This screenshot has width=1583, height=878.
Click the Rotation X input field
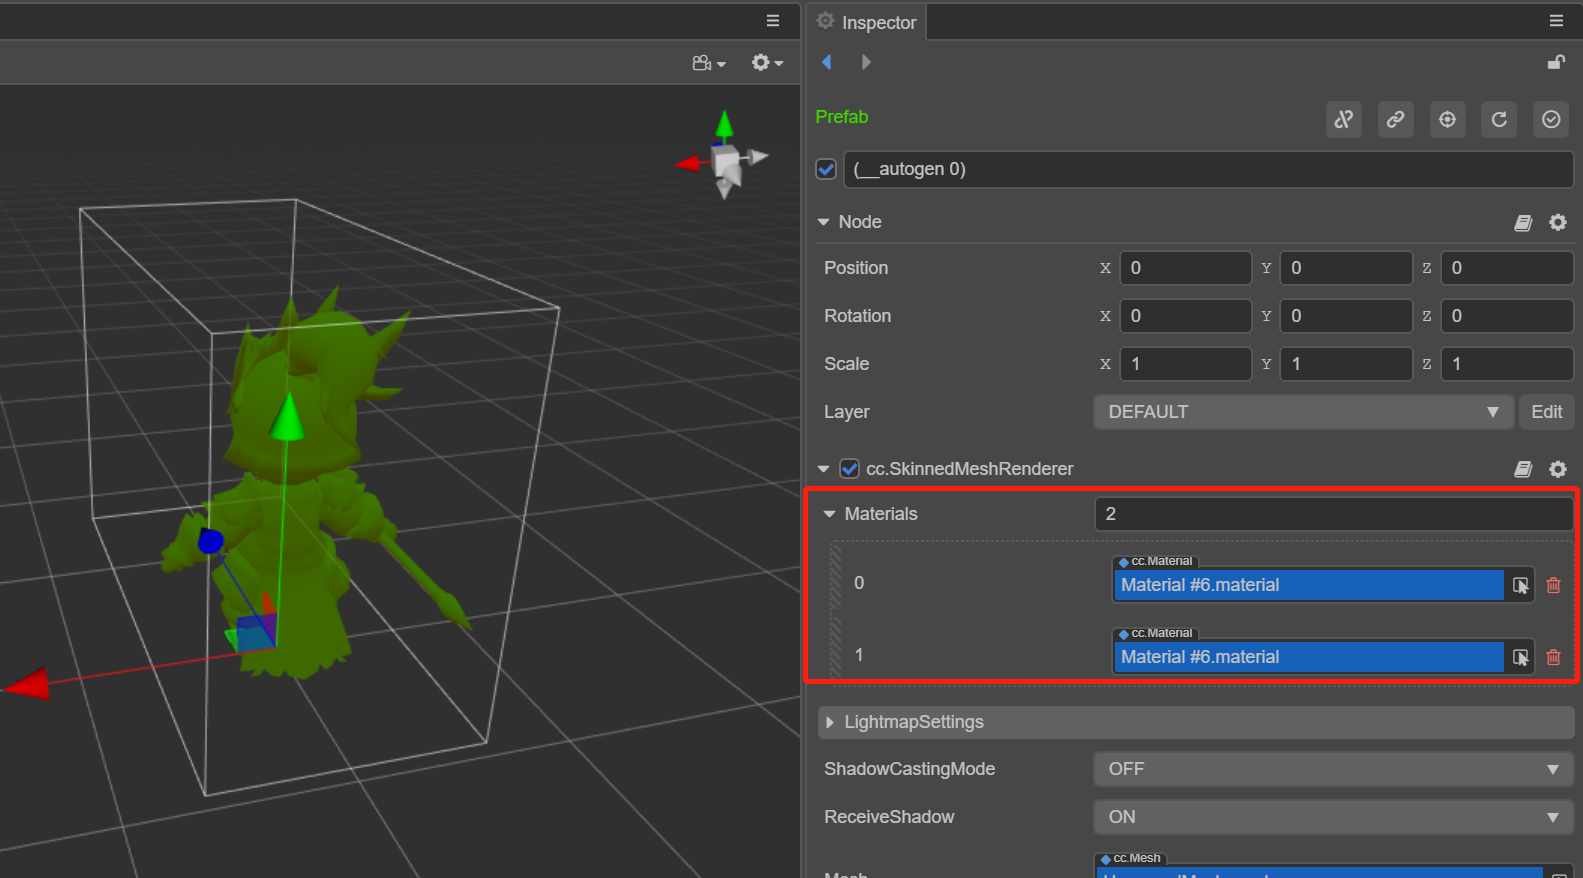tap(1186, 316)
